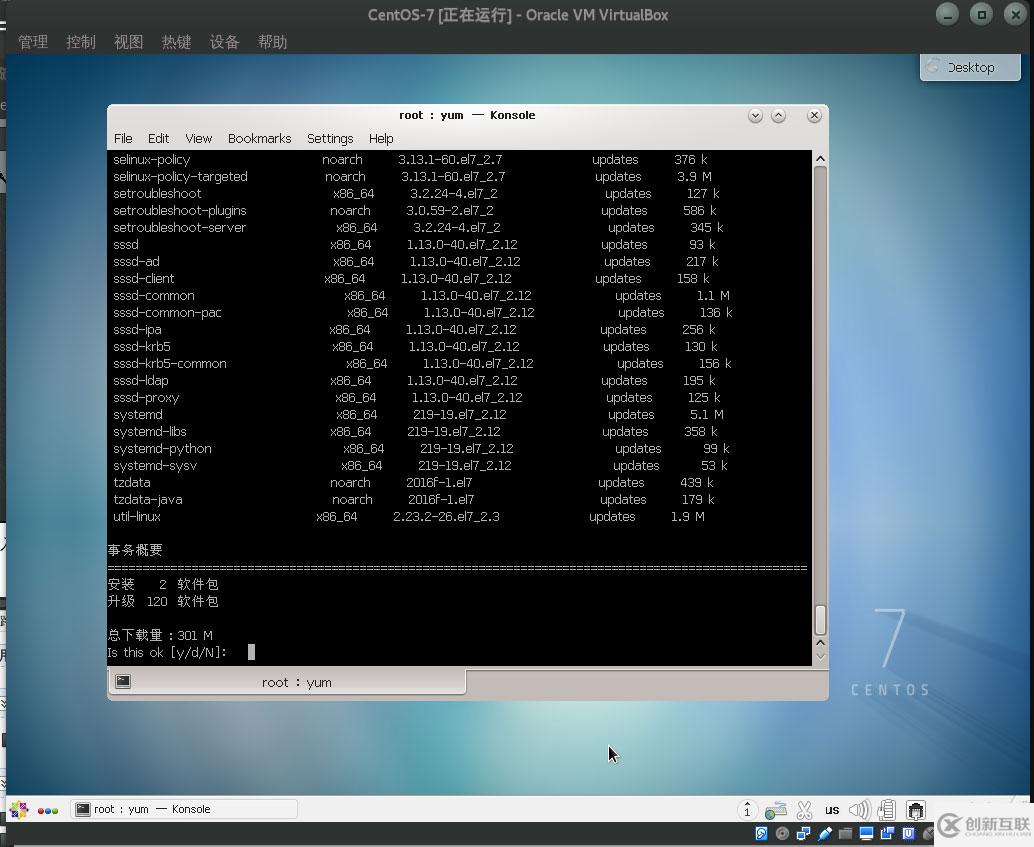Click Konsole 'keep below' down-chevron title button

(x=756, y=116)
